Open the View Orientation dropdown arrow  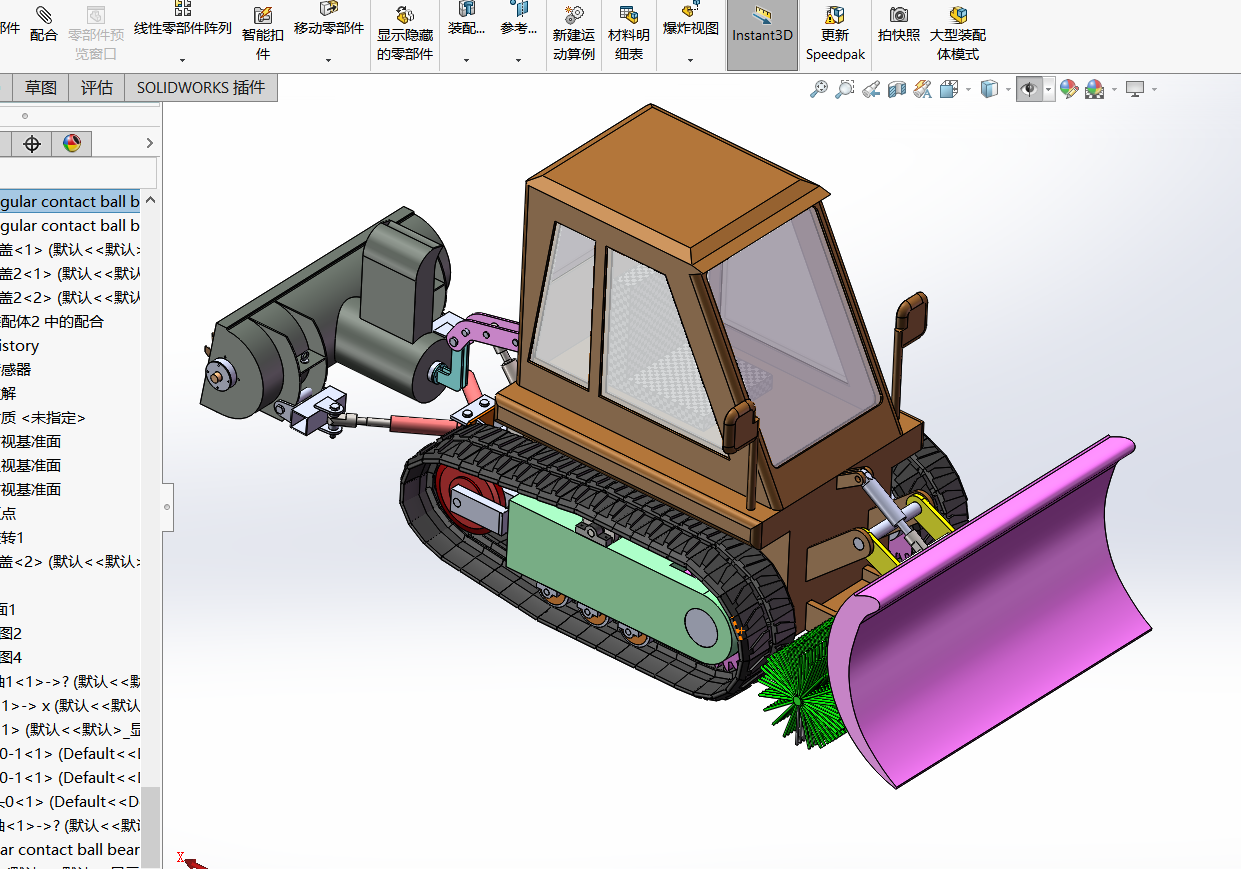click(968, 90)
